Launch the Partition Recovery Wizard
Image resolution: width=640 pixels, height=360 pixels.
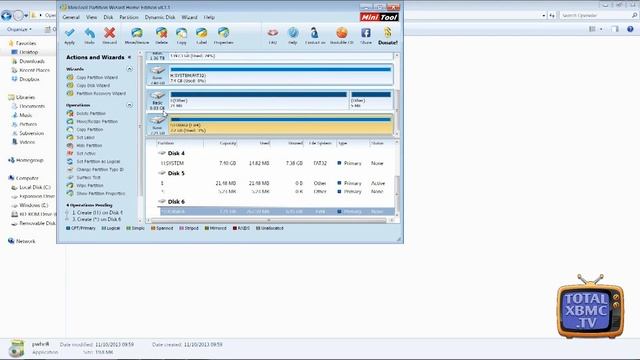(101, 93)
